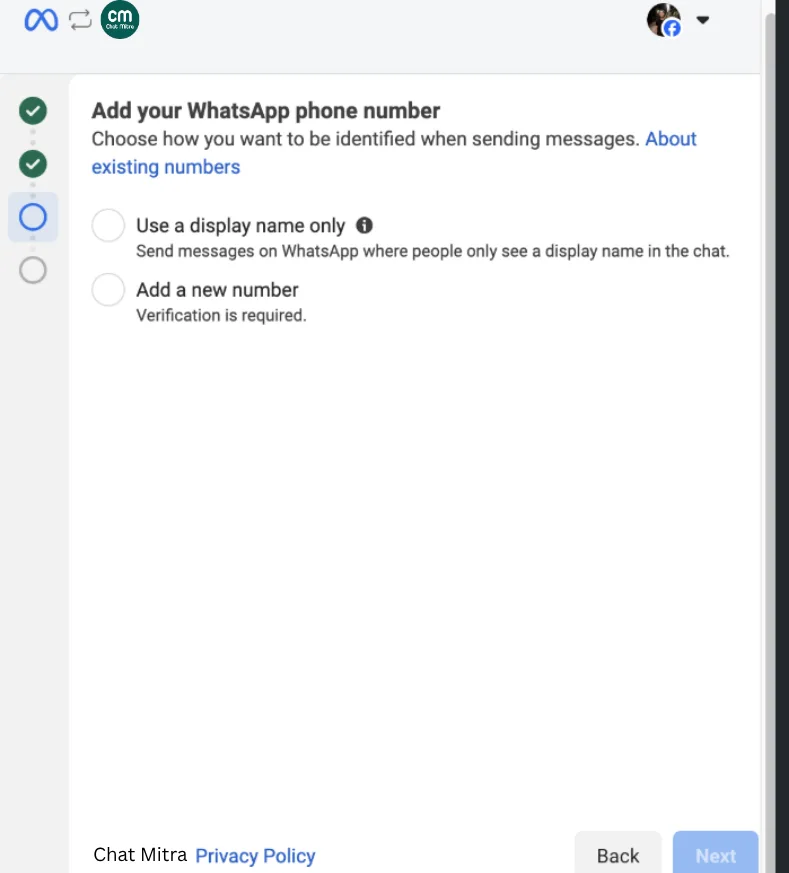Click 'Verification is required.' text

pyautogui.click(x=221, y=316)
